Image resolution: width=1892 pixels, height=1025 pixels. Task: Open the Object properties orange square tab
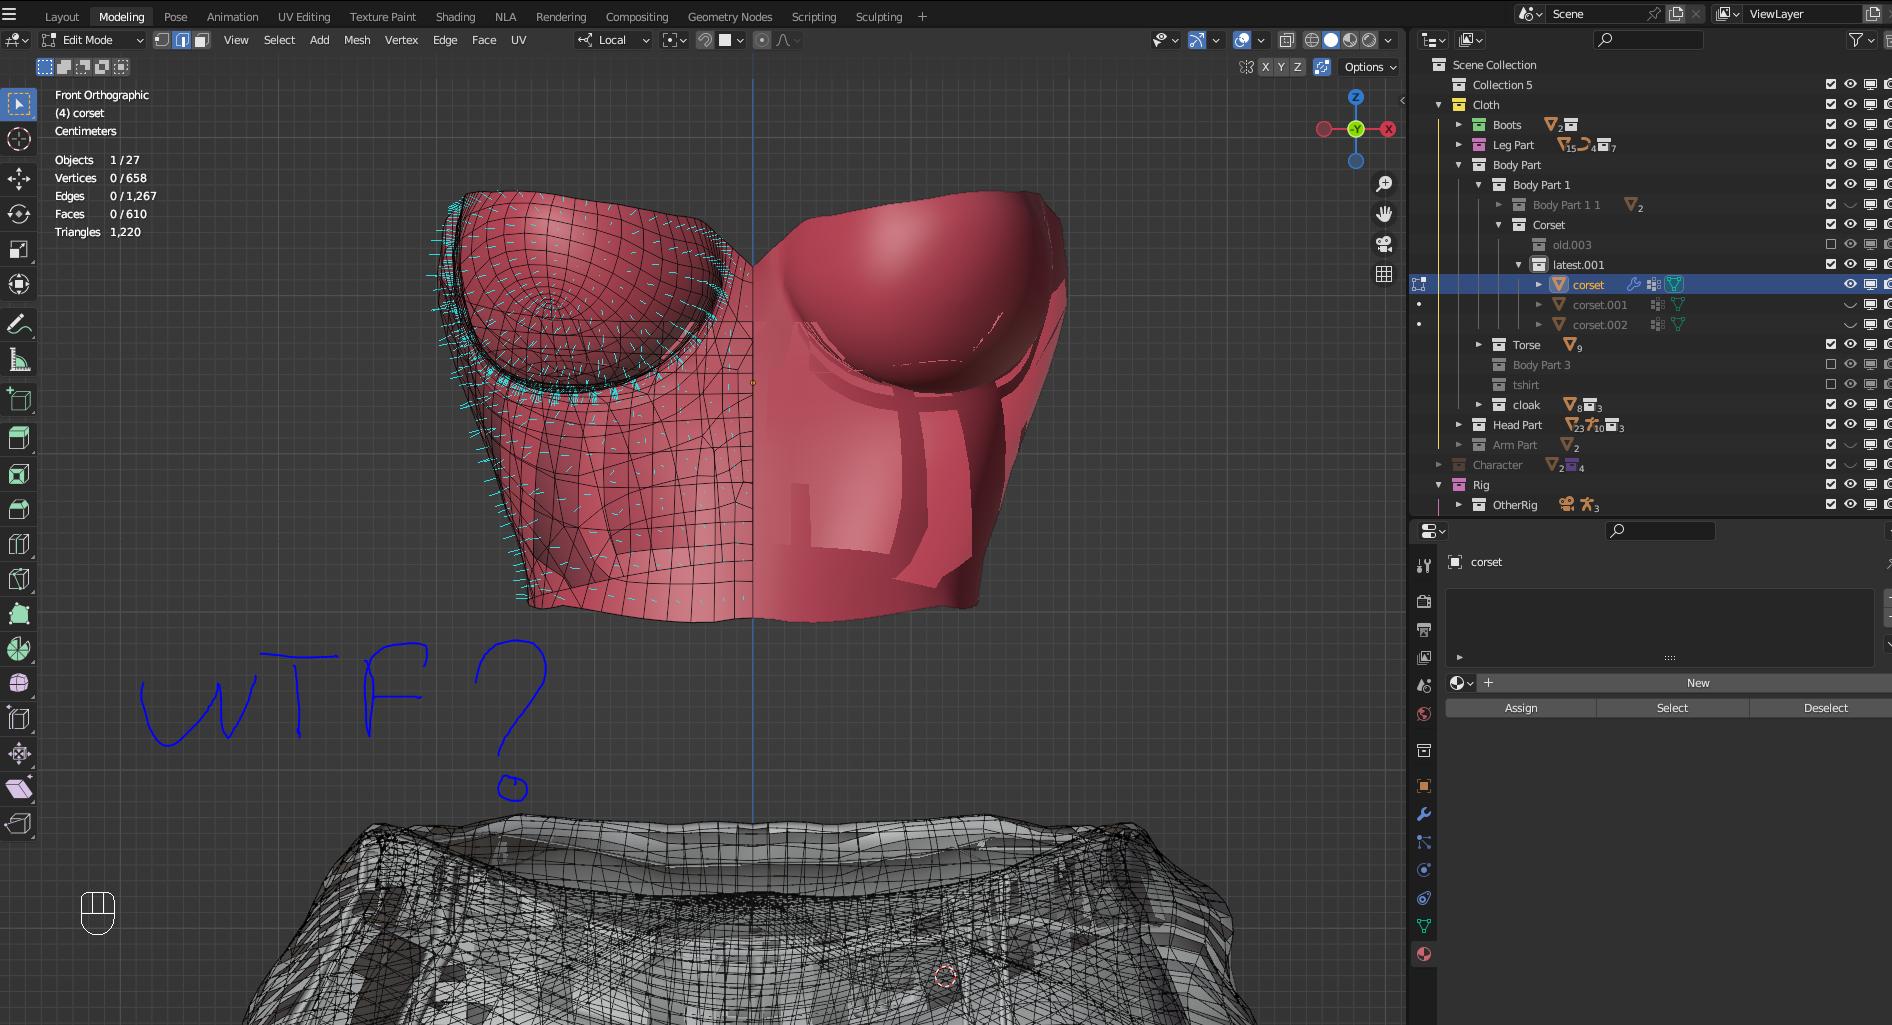[1424, 786]
